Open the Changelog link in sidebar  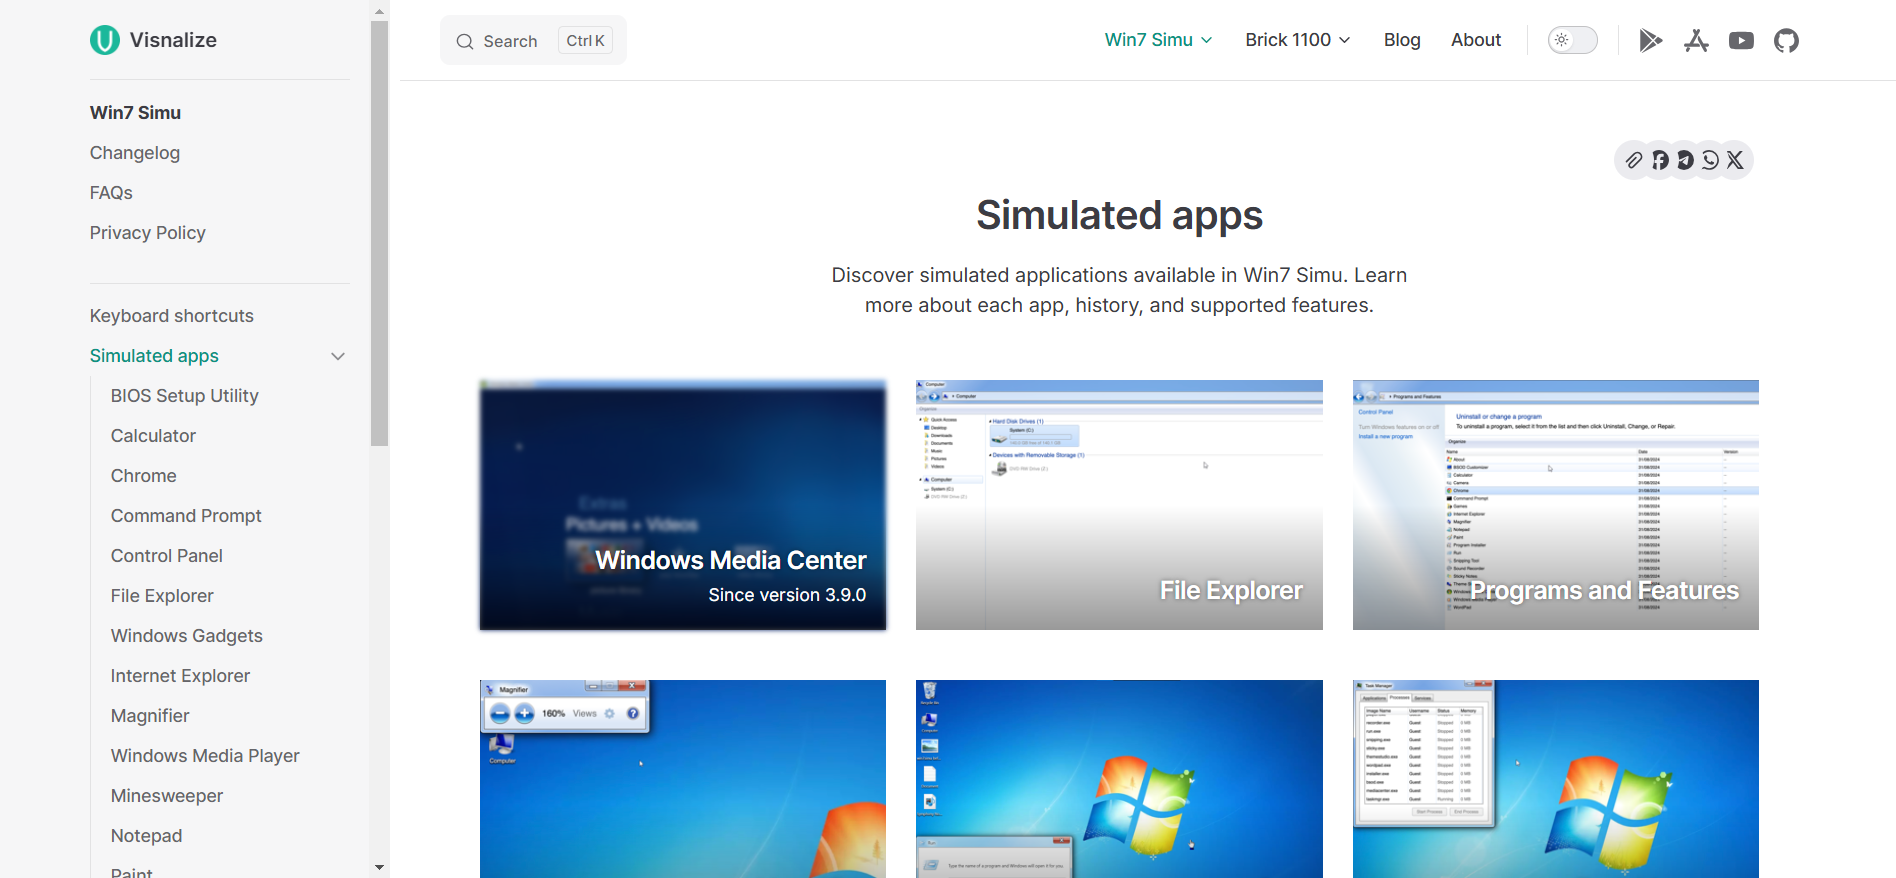point(135,153)
